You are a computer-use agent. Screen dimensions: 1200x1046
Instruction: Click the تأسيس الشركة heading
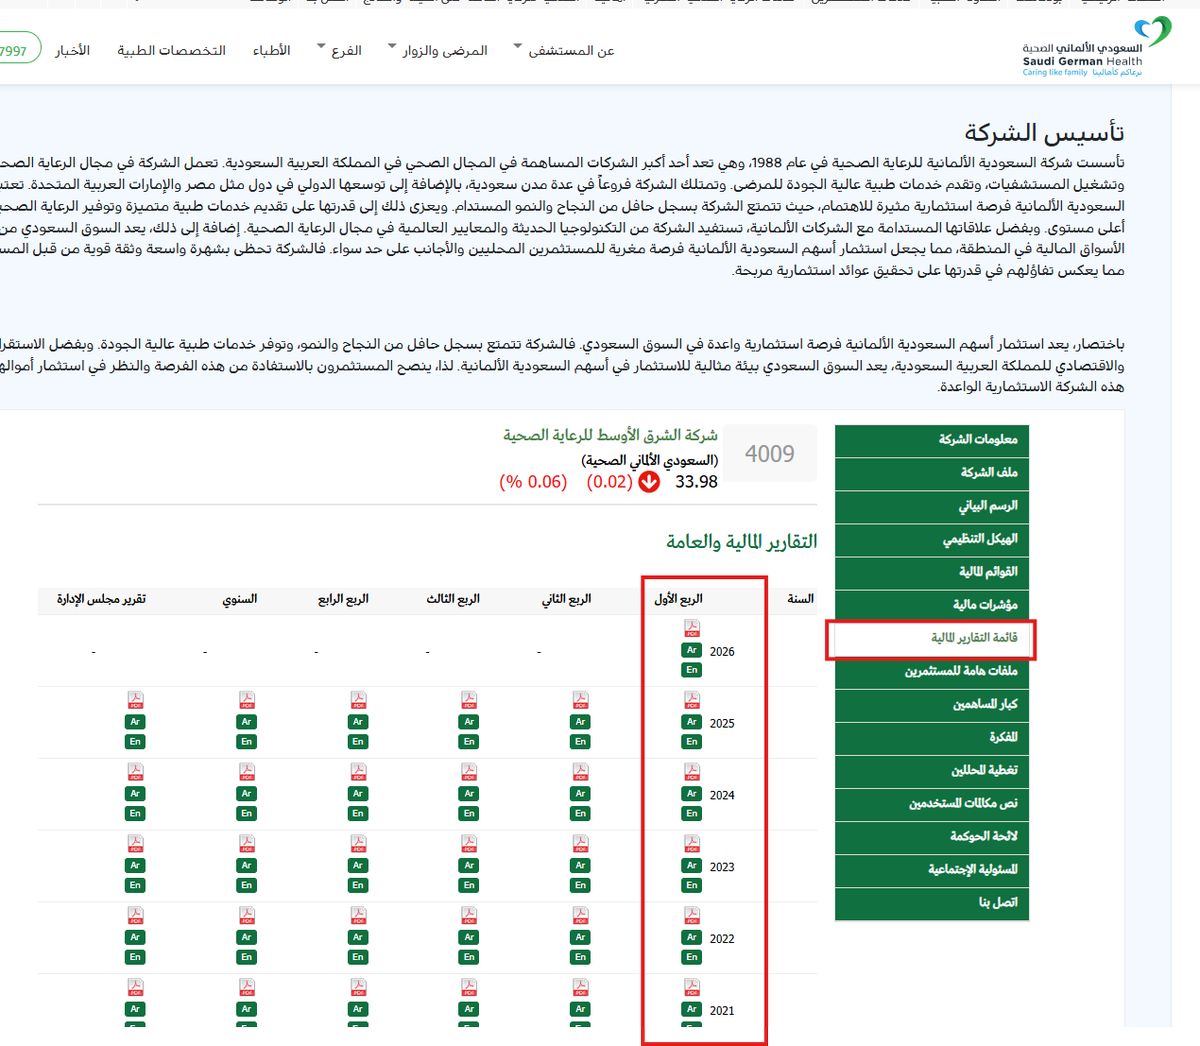click(1044, 133)
